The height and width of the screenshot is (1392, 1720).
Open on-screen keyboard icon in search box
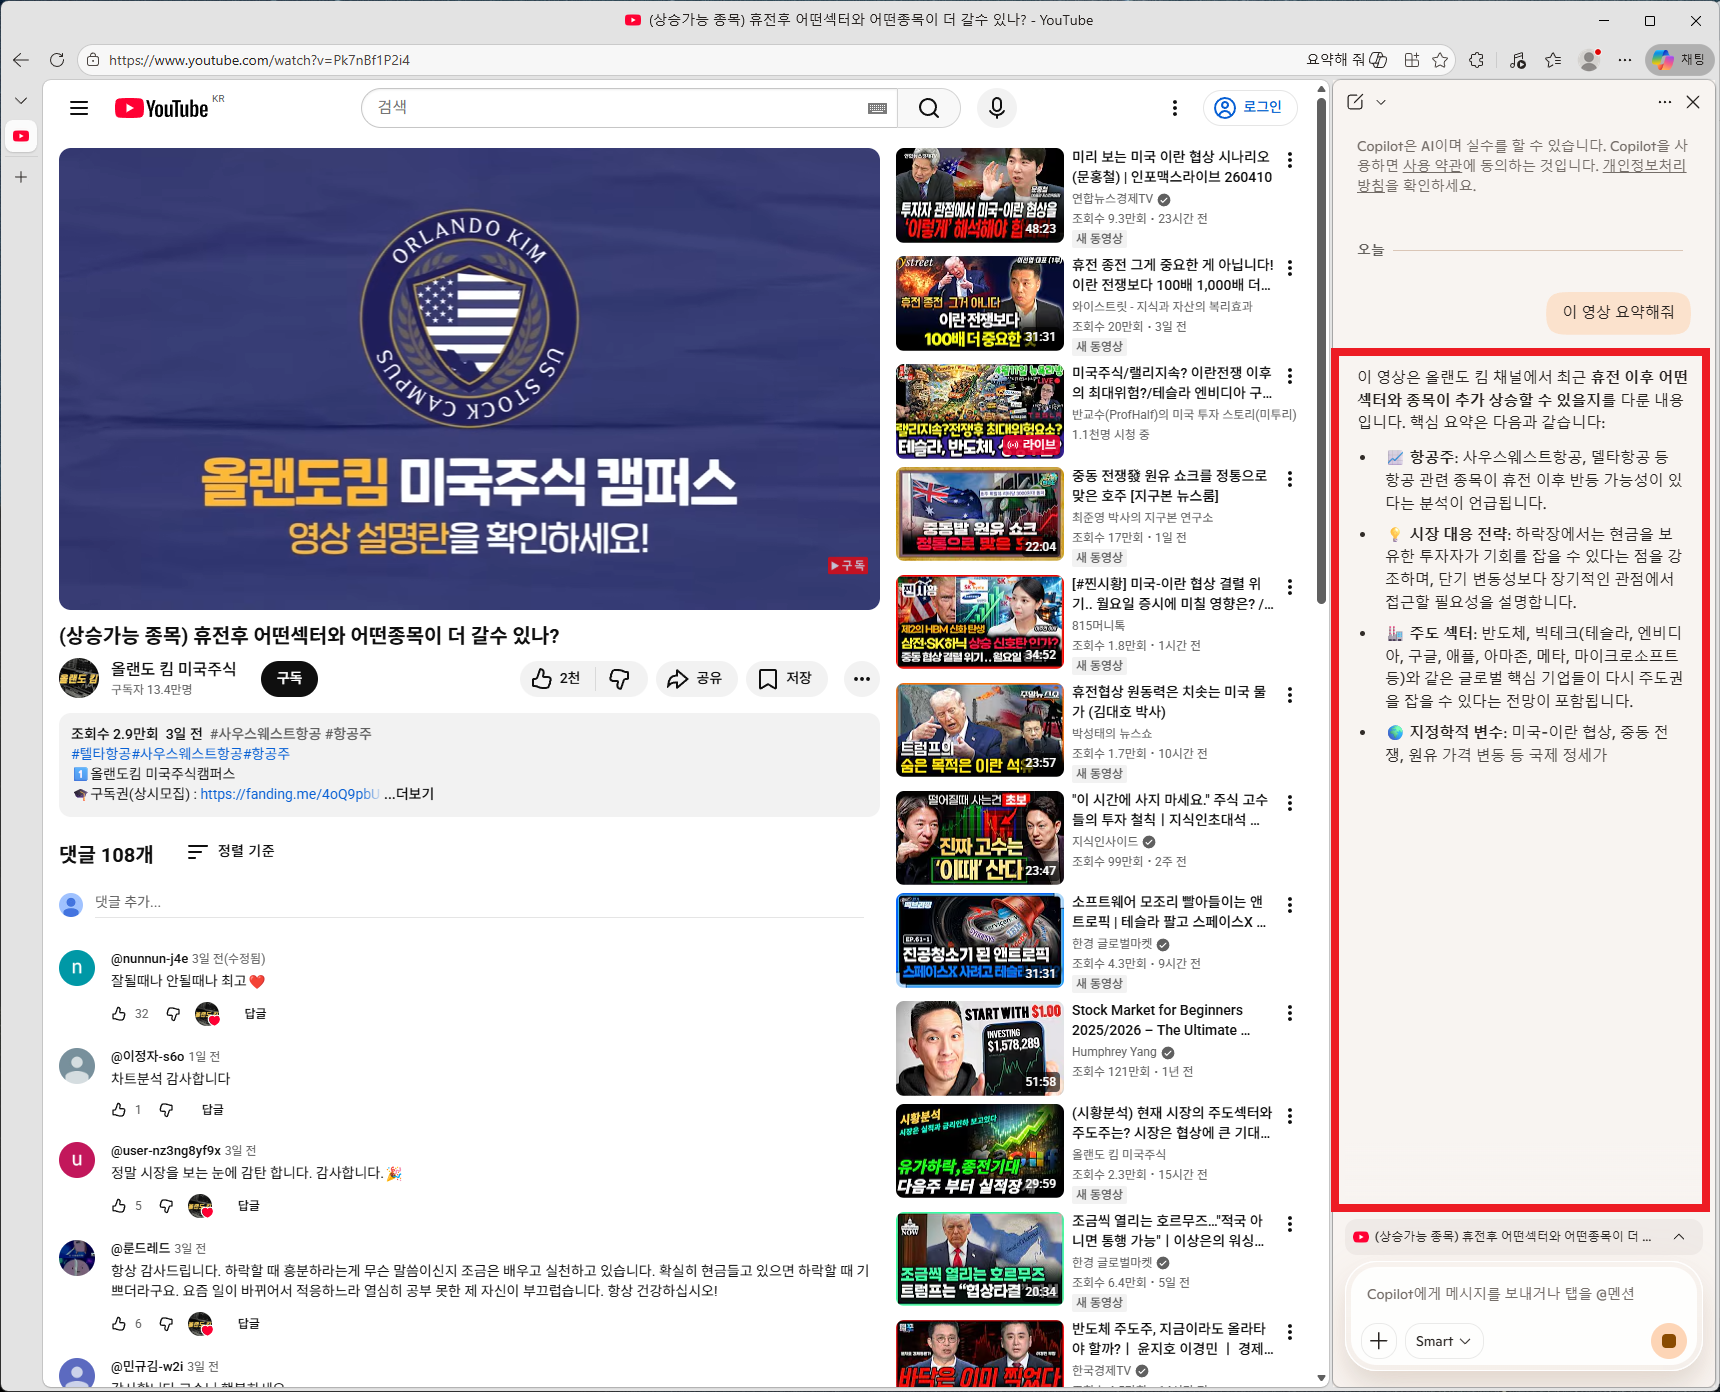[x=877, y=108]
